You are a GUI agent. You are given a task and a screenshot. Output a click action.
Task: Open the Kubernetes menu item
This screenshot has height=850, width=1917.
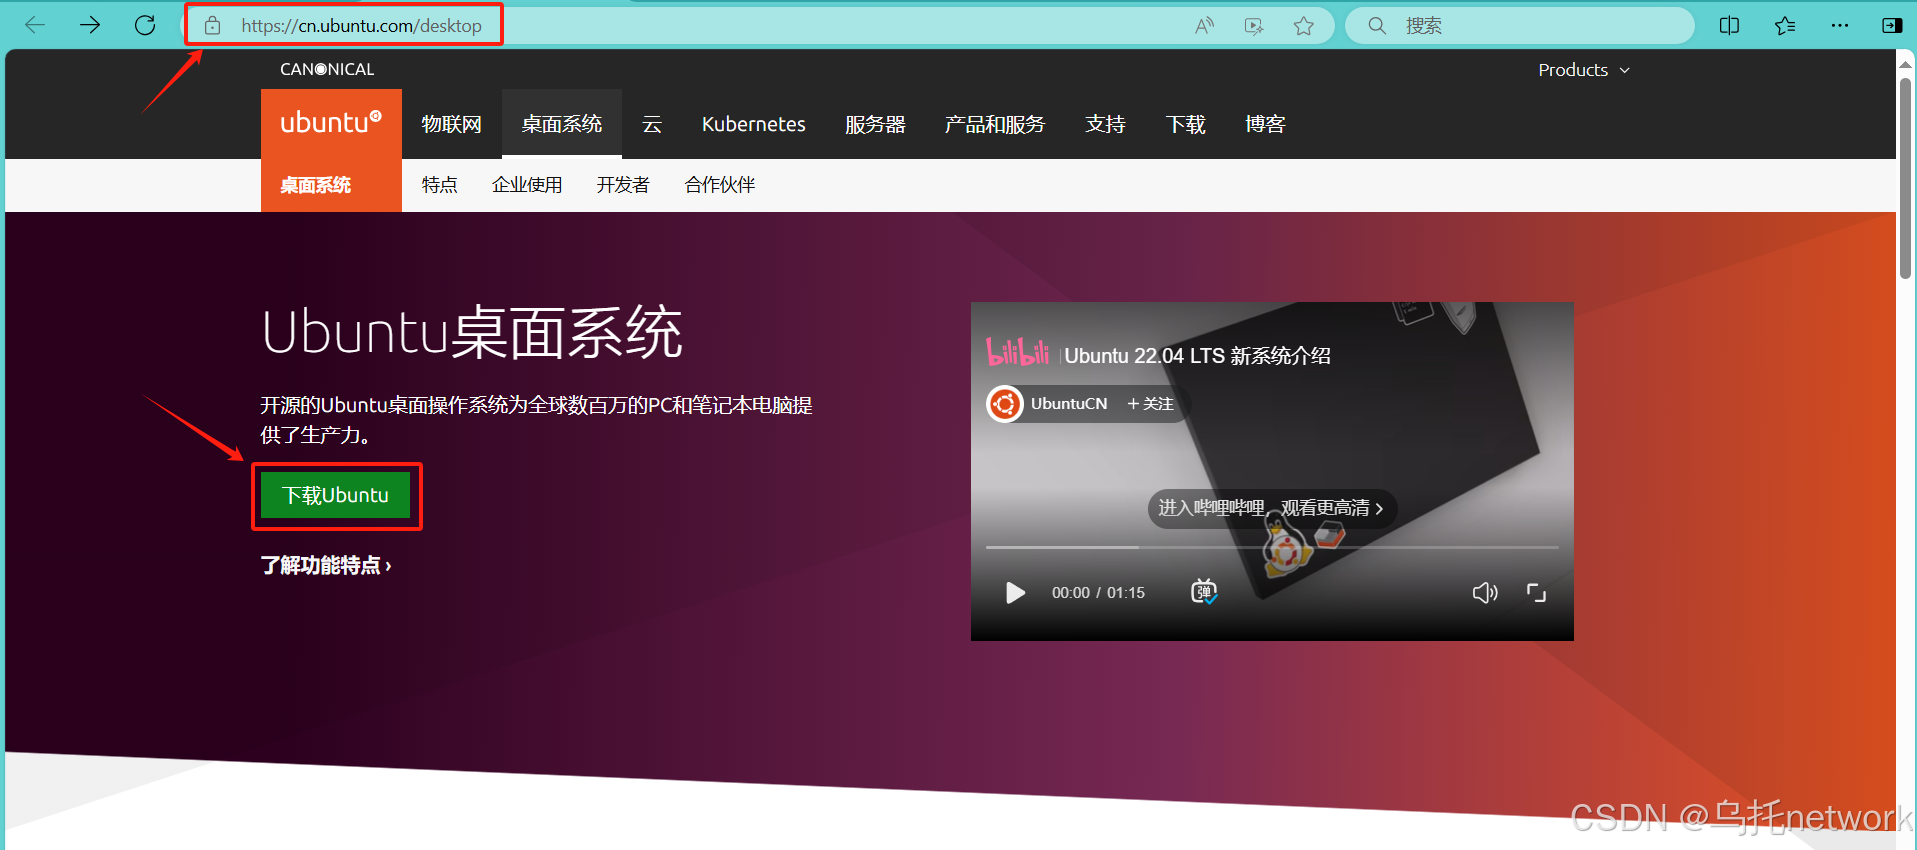(754, 124)
